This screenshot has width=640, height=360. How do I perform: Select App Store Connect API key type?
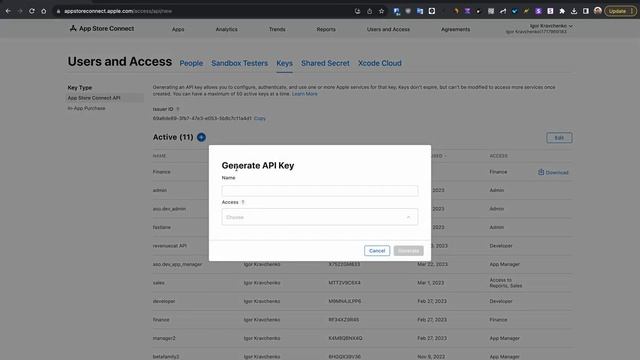[105, 98]
